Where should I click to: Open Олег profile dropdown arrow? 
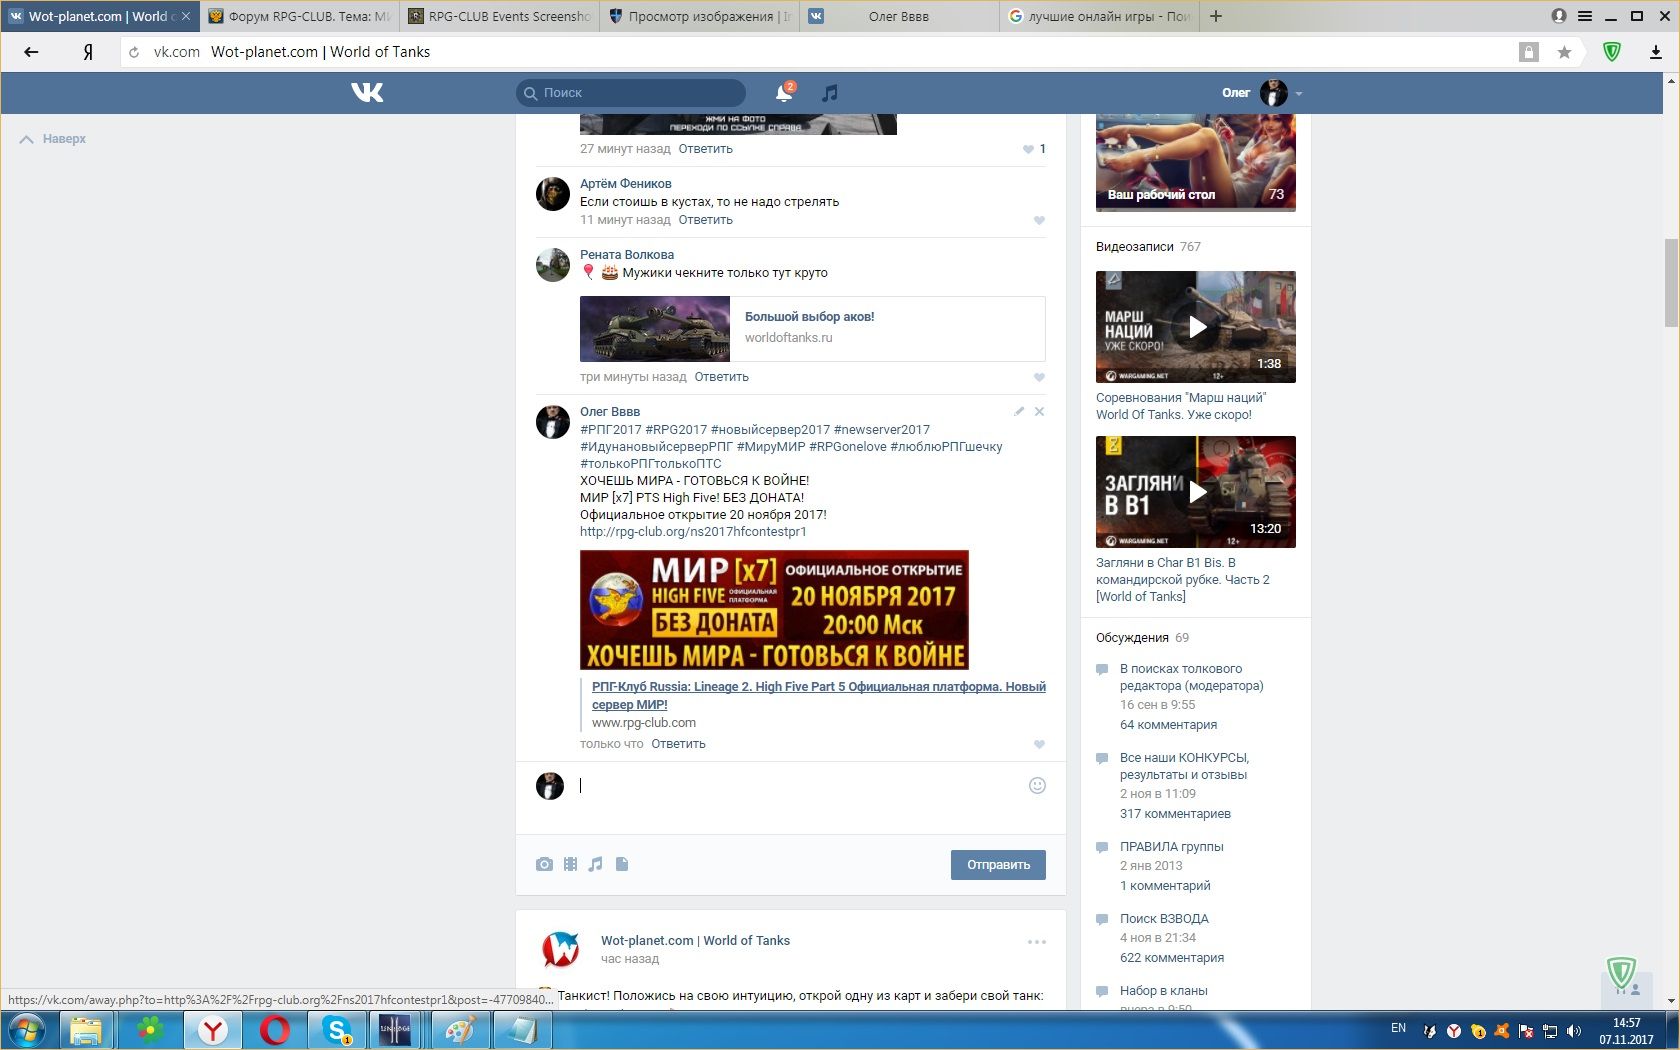coord(1298,93)
